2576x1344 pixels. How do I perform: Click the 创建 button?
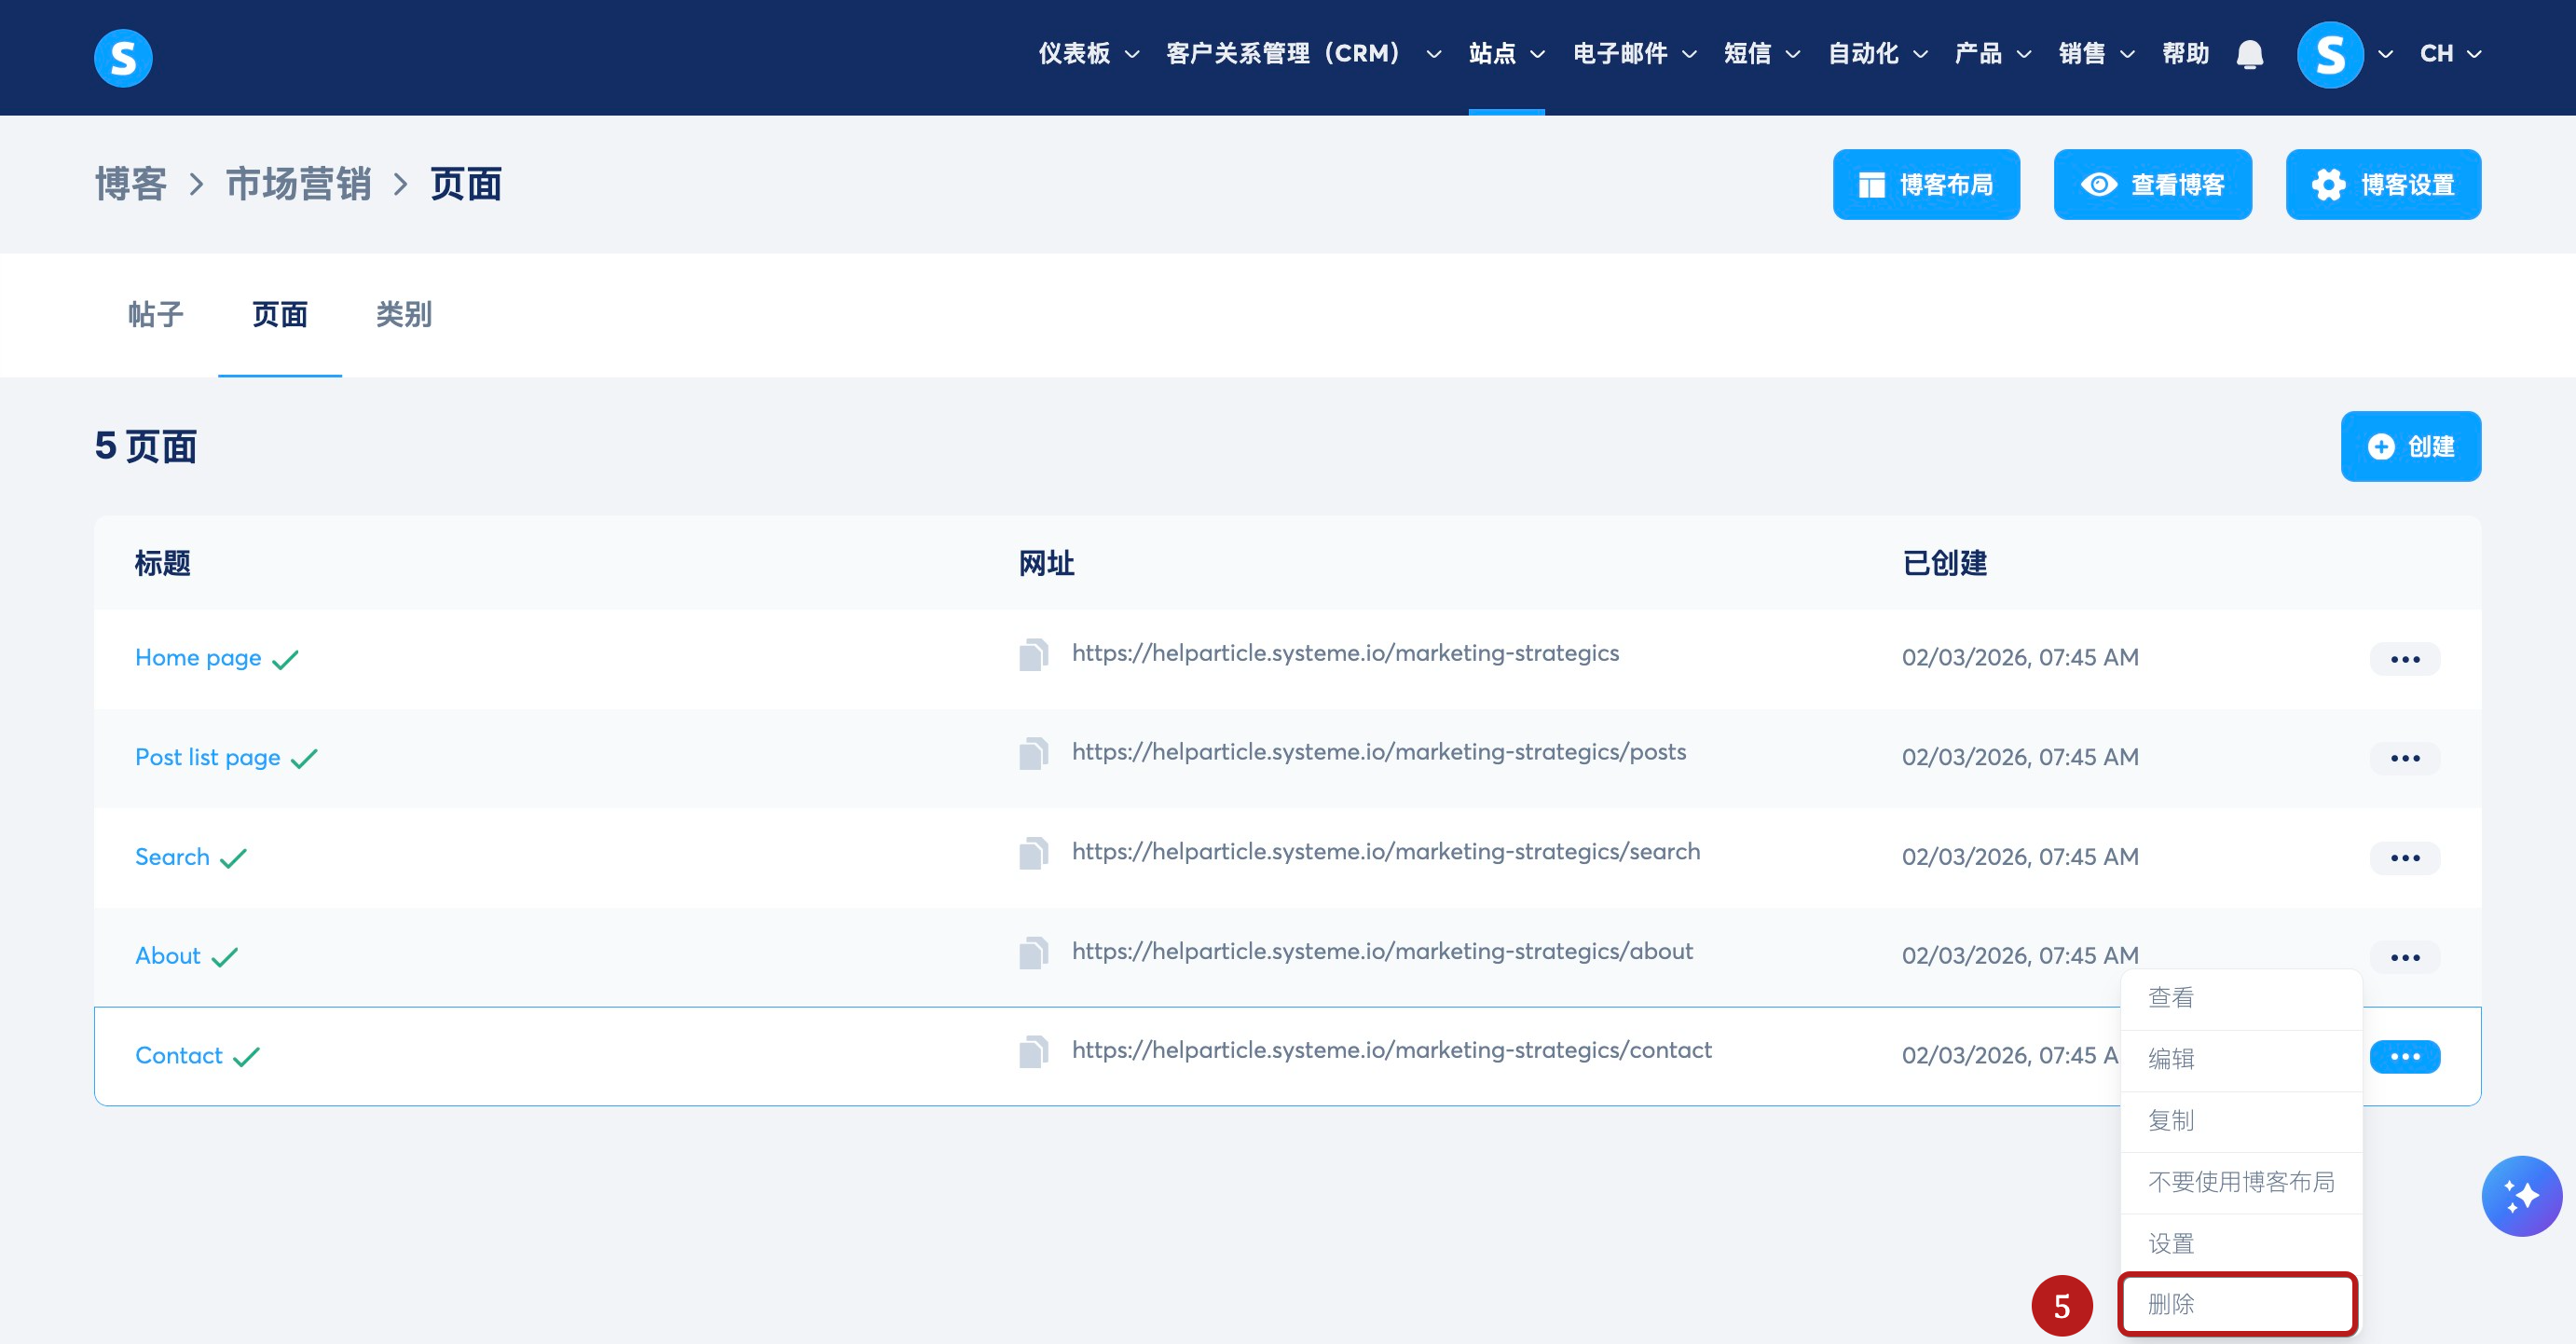2410,447
